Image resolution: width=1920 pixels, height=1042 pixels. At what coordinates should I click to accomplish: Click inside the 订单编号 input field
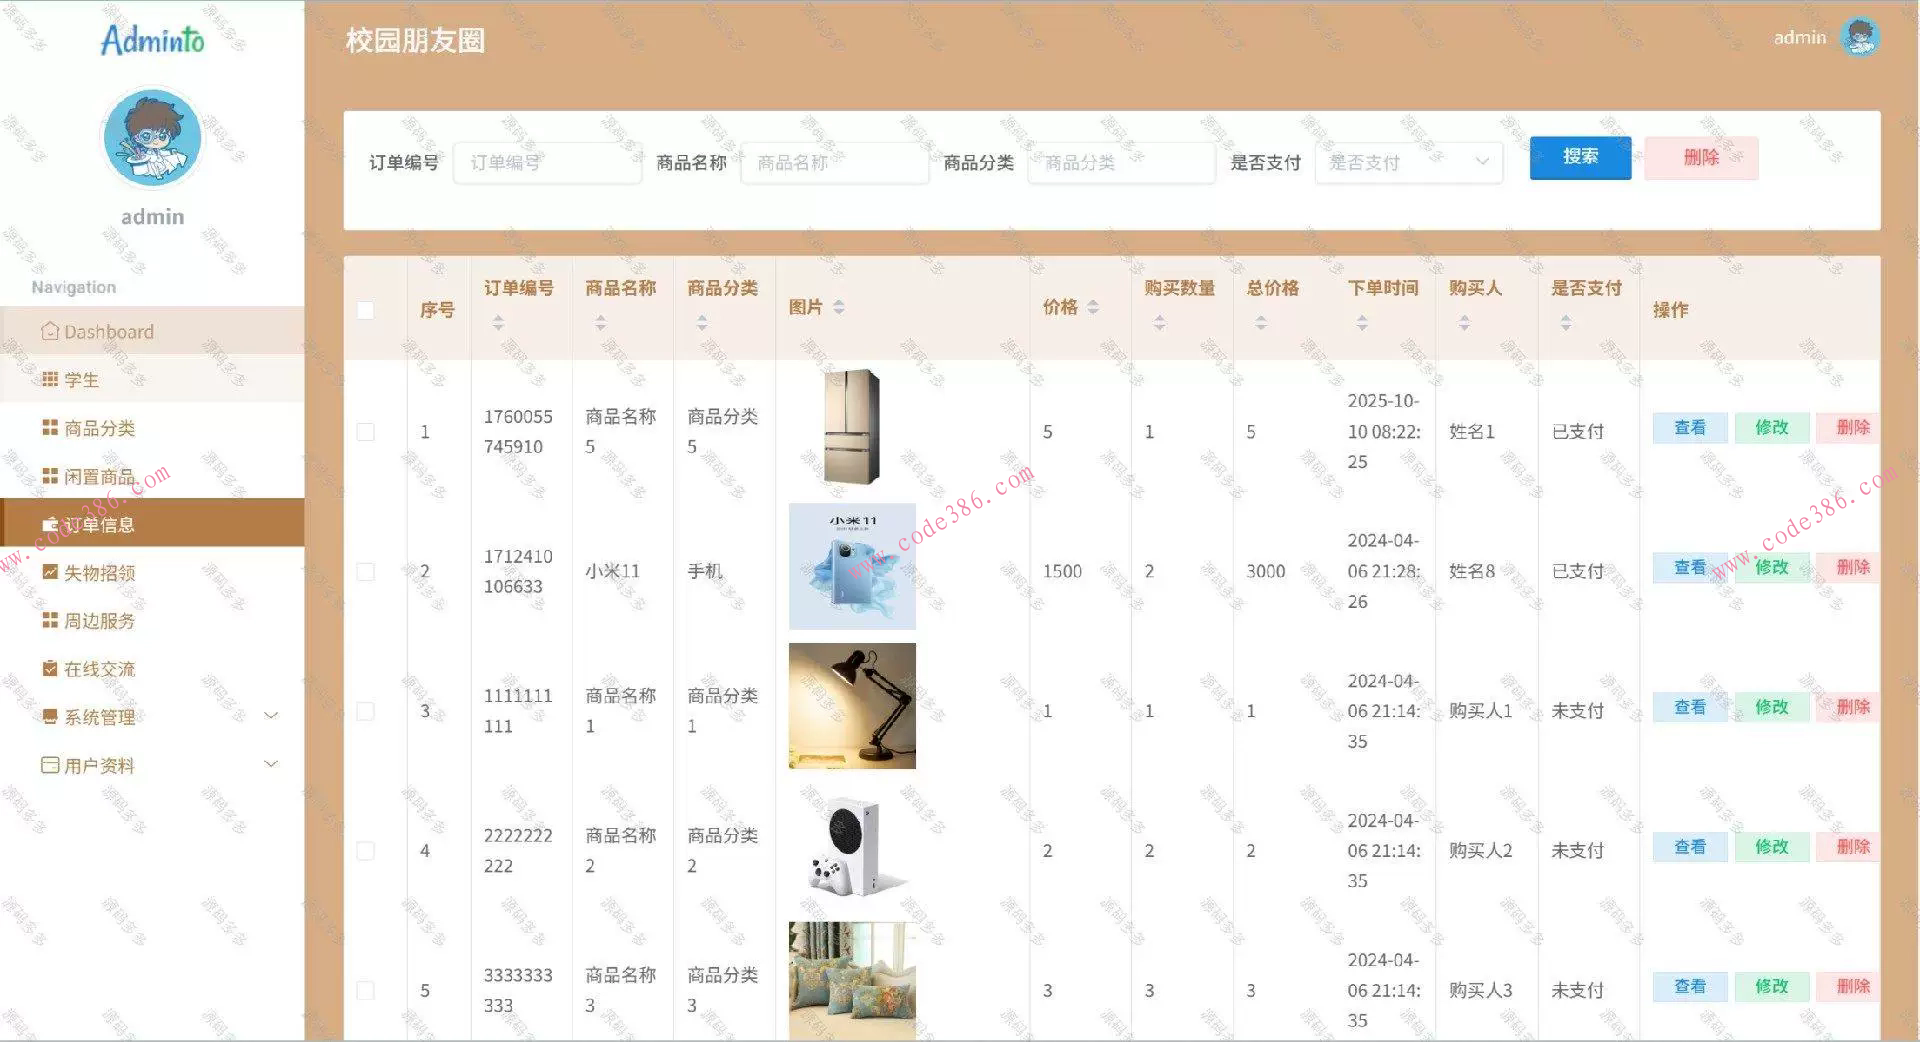click(x=547, y=162)
